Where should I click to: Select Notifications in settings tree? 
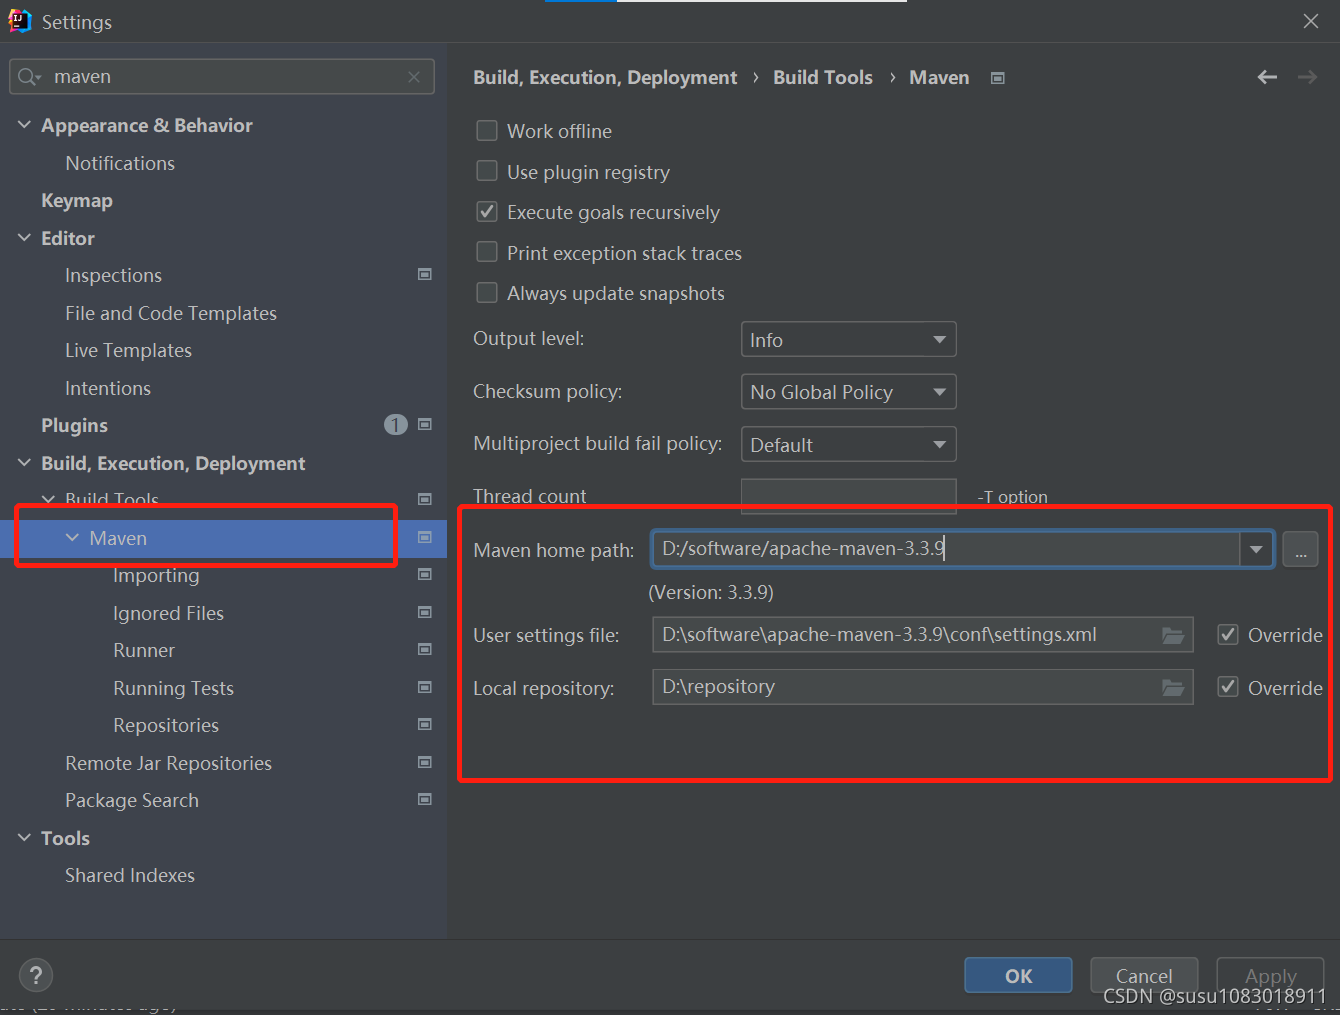coord(120,163)
